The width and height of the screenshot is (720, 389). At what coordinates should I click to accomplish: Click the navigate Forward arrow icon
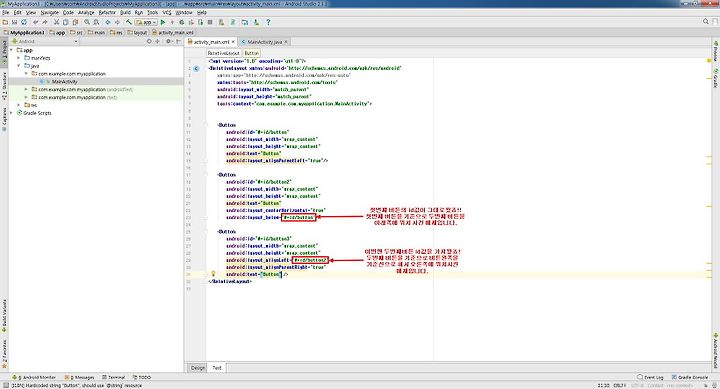coord(117,22)
